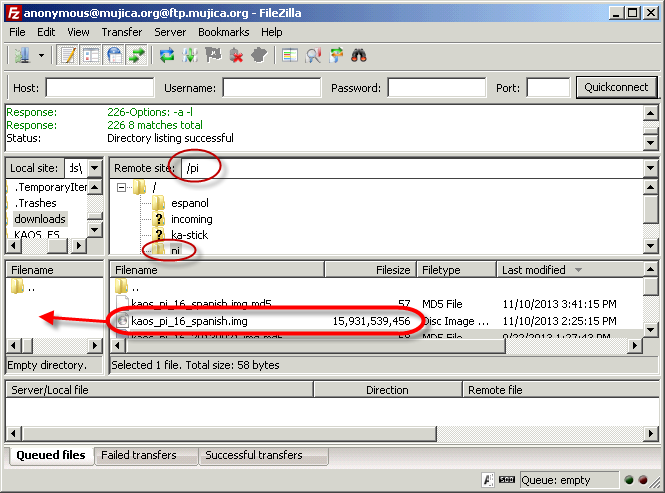Open remote parent directory '..' entry
The height and width of the screenshot is (493, 665).
(127, 288)
